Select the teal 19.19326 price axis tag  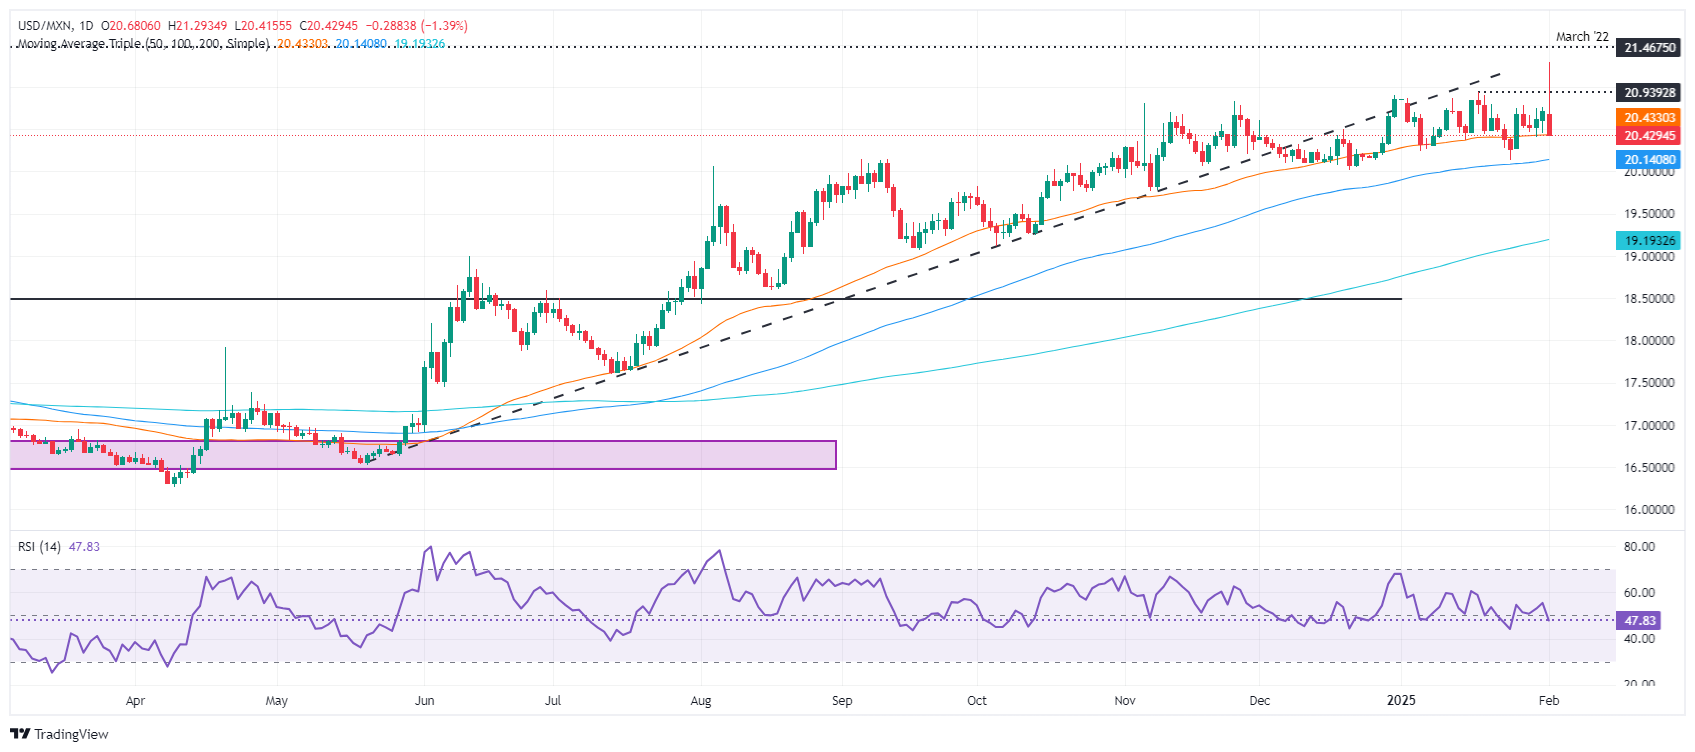pos(1648,241)
